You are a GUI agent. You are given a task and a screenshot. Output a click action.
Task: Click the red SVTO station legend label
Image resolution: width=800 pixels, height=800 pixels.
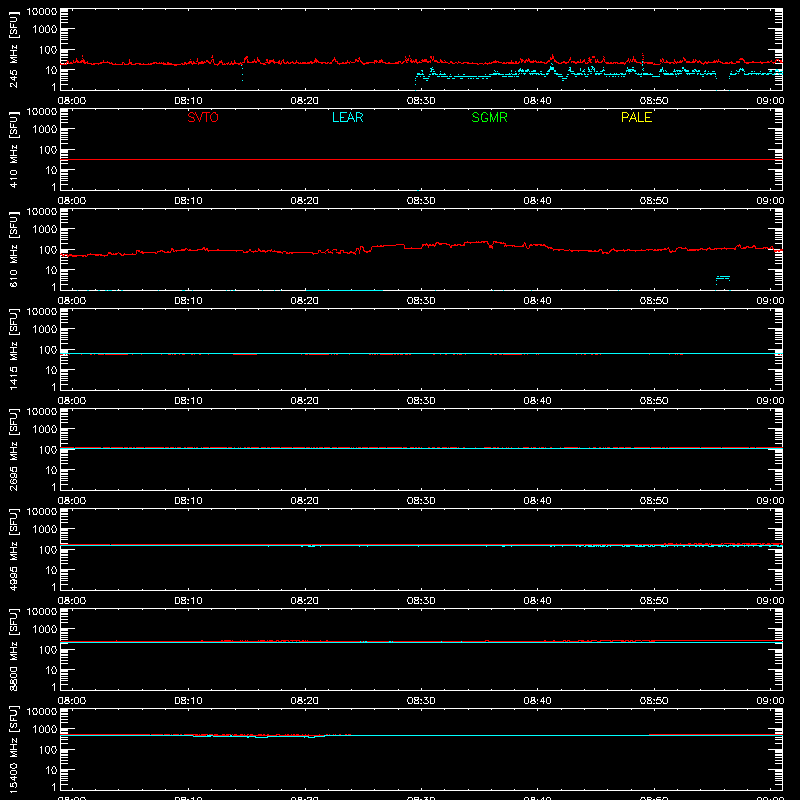tap(203, 117)
